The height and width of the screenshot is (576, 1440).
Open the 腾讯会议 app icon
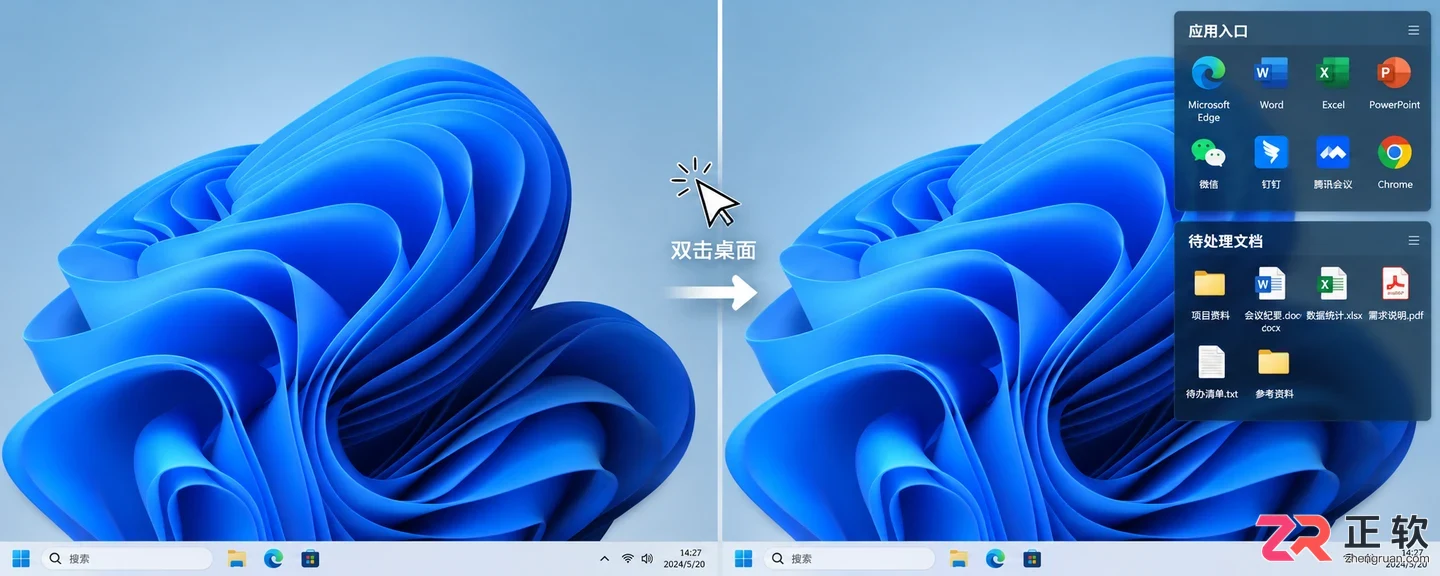pyautogui.click(x=1333, y=153)
